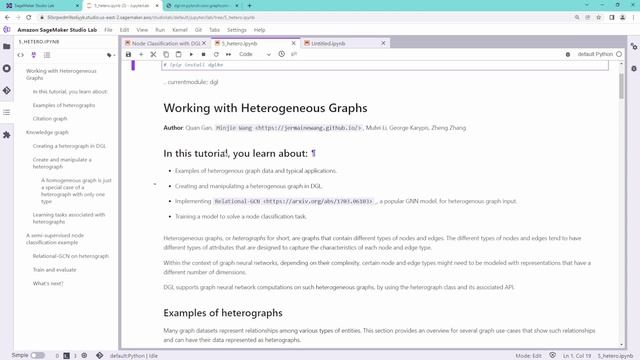The width and height of the screenshot is (640, 360).
Task: Click the git status icon in status bar
Action: 100,356
